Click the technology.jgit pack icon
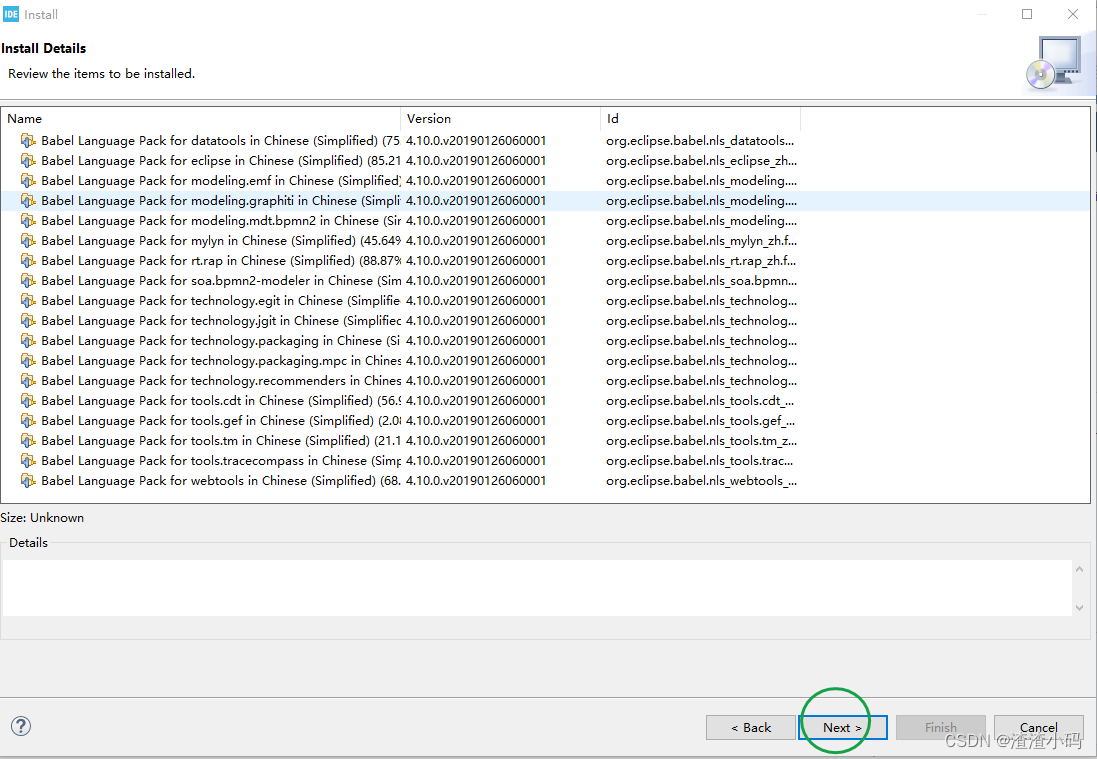 coord(28,320)
